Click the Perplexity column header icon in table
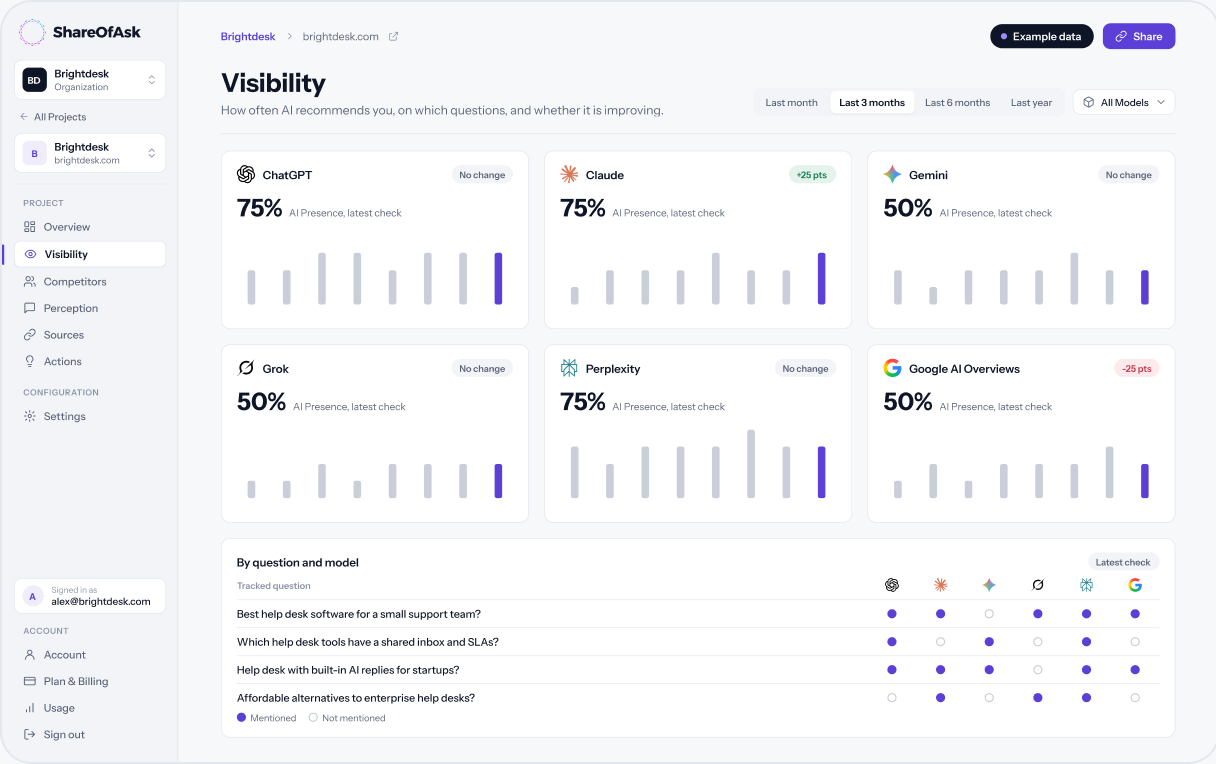 coord(1086,585)
